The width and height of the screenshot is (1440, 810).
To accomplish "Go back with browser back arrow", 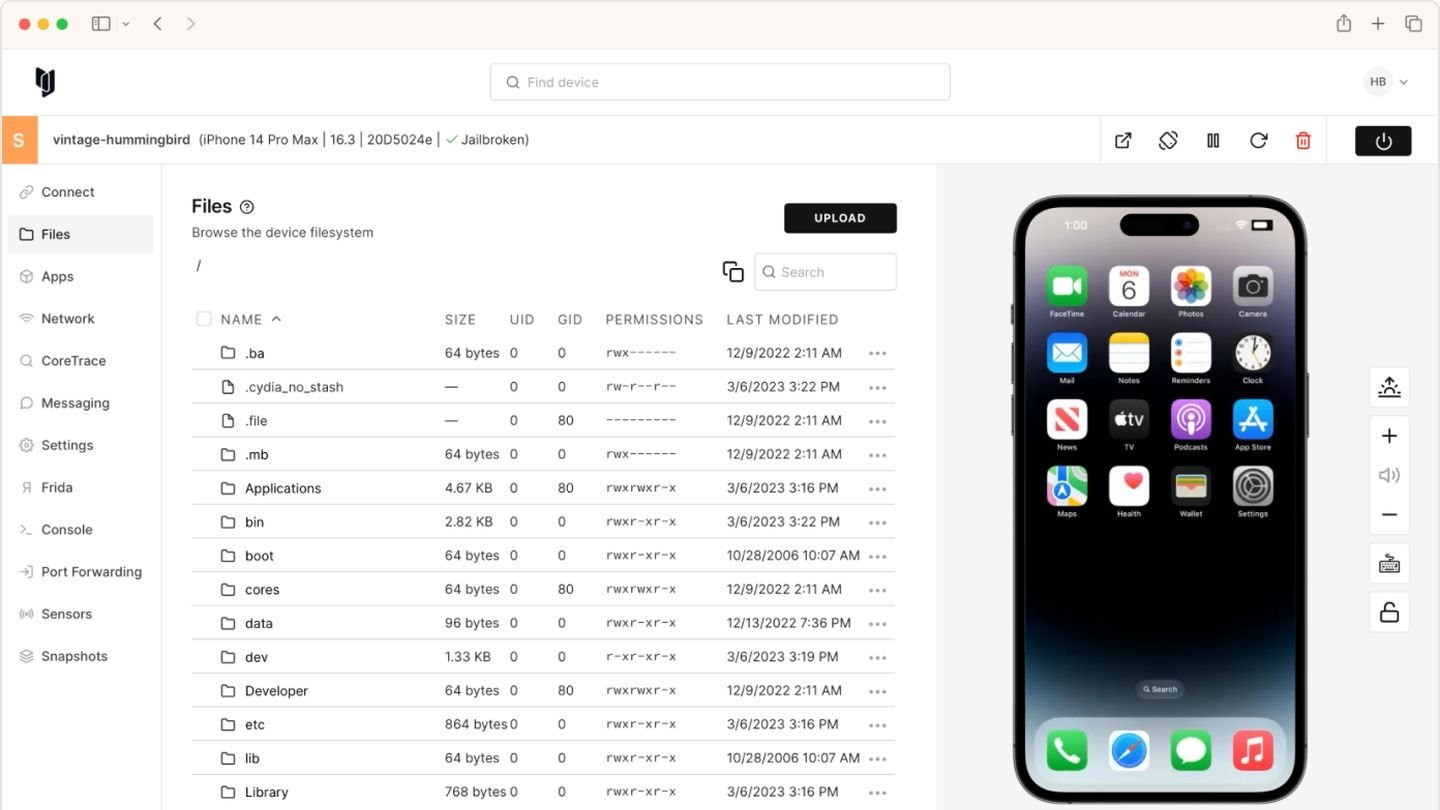I will coord(157,24).
